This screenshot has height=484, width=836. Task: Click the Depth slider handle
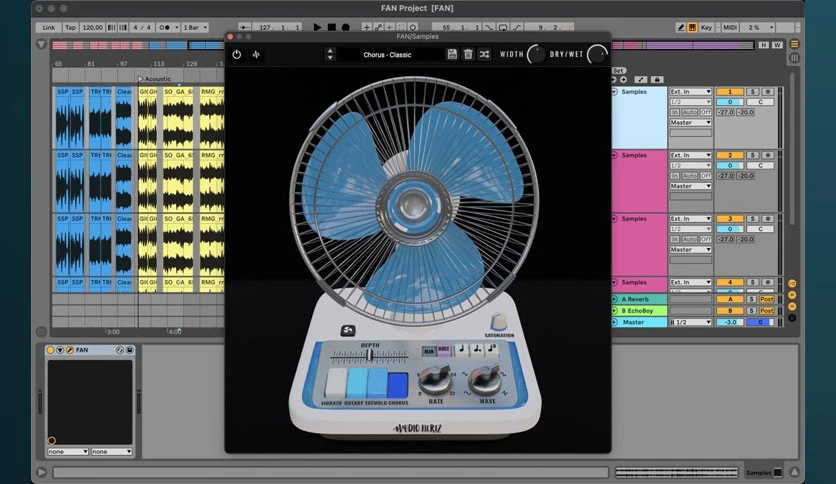(x=369, y=354)
